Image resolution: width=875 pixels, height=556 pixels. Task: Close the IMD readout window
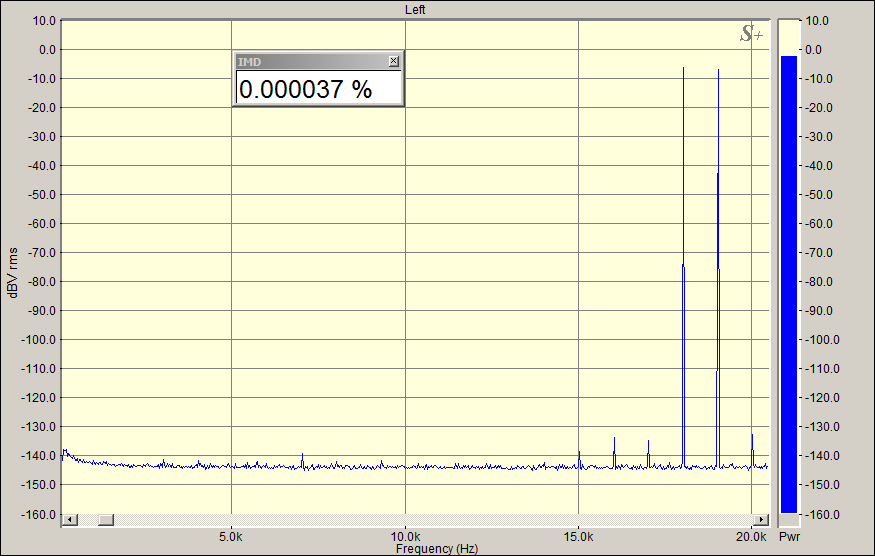click(393, 61)
